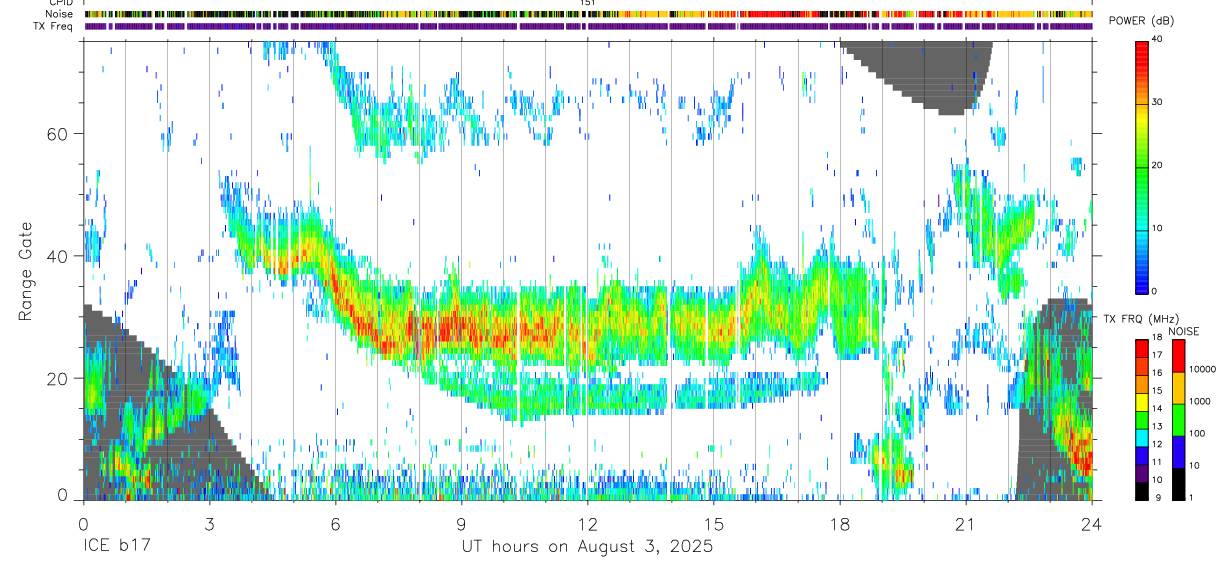Click the '1' value in NOISE legend

1192,498
